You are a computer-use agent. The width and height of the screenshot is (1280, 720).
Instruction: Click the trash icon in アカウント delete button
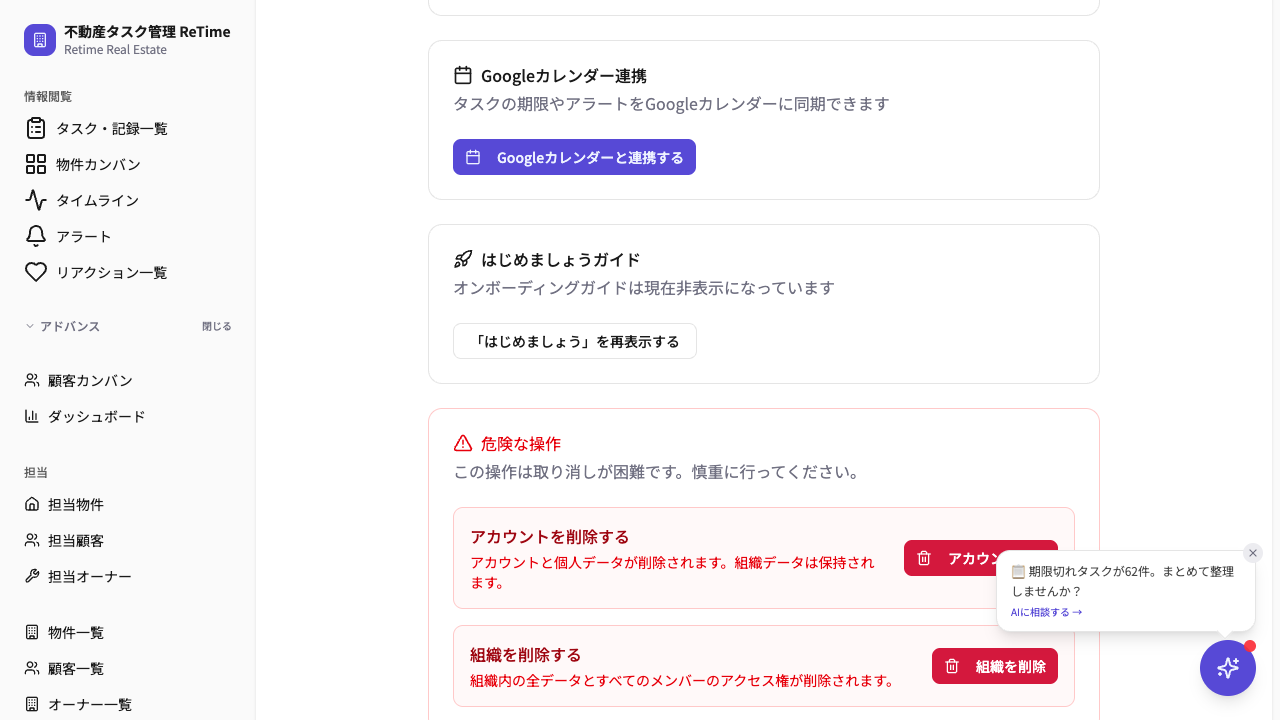924,558
